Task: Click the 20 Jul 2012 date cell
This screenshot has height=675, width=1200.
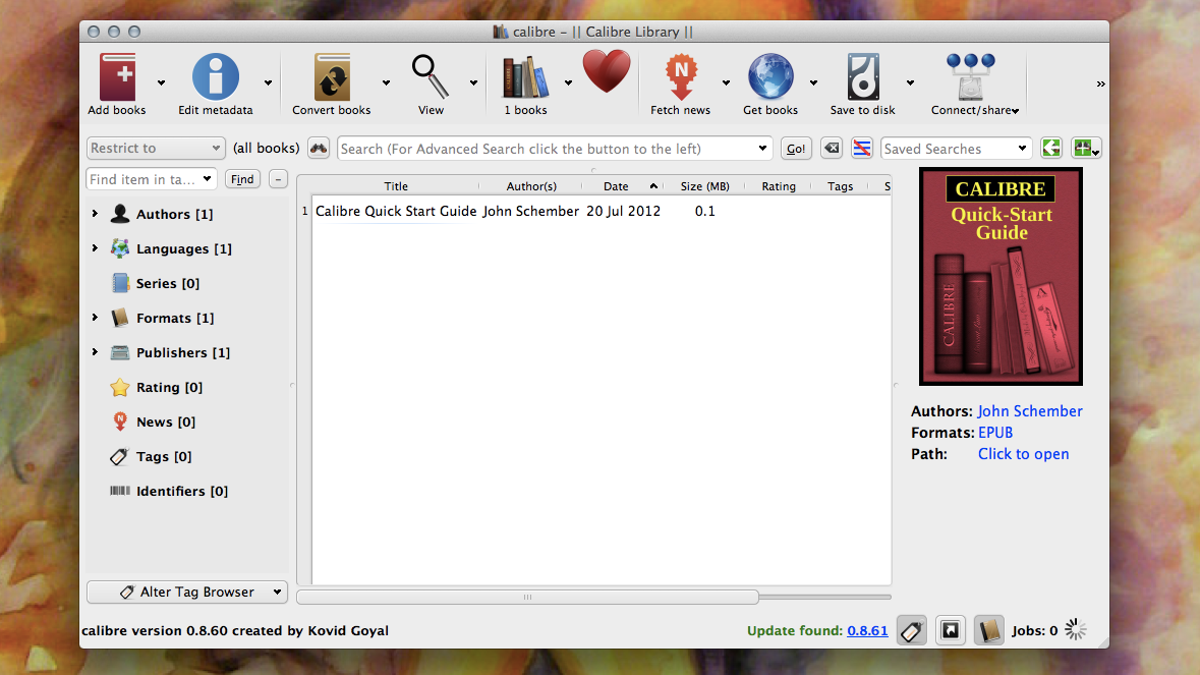Action: [623, 211]
